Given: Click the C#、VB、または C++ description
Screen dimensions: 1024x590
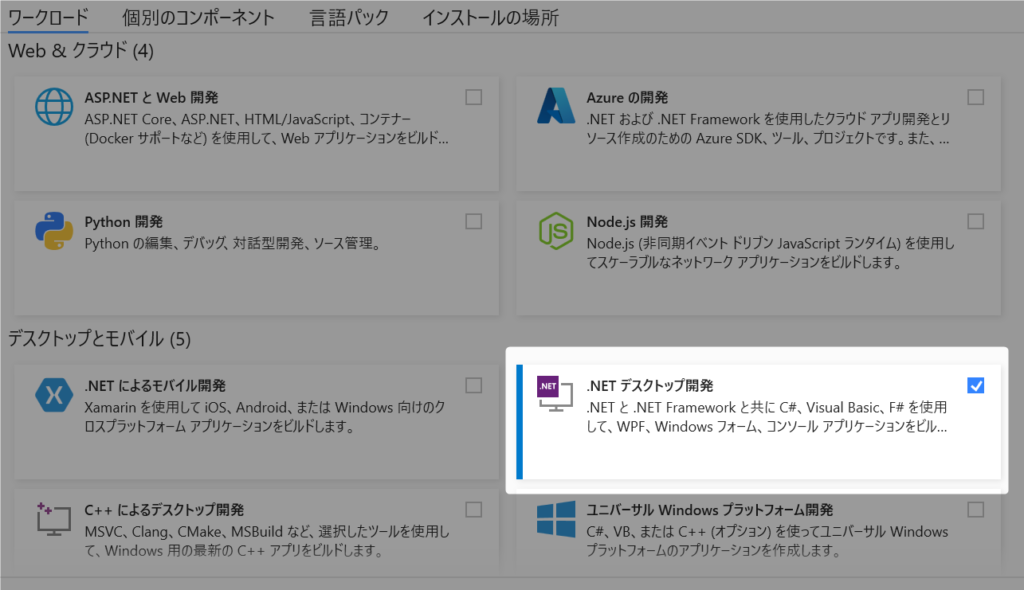Looking at the screenshot, I should [x=767, y=541].
